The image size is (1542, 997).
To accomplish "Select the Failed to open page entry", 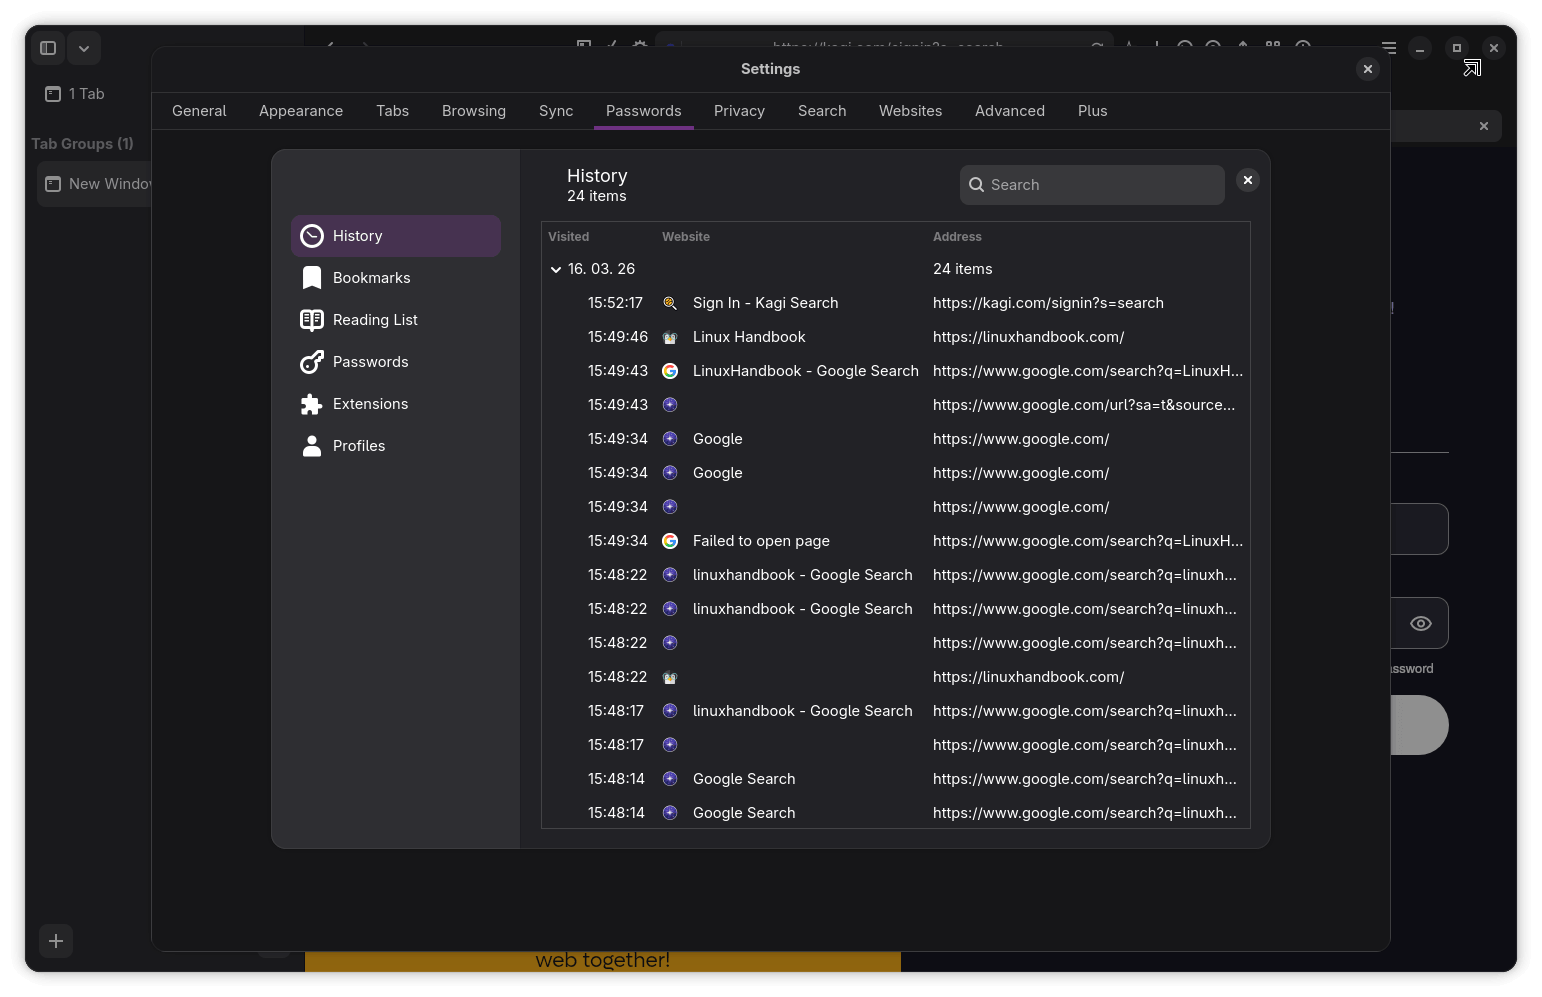I will point(761,541).
